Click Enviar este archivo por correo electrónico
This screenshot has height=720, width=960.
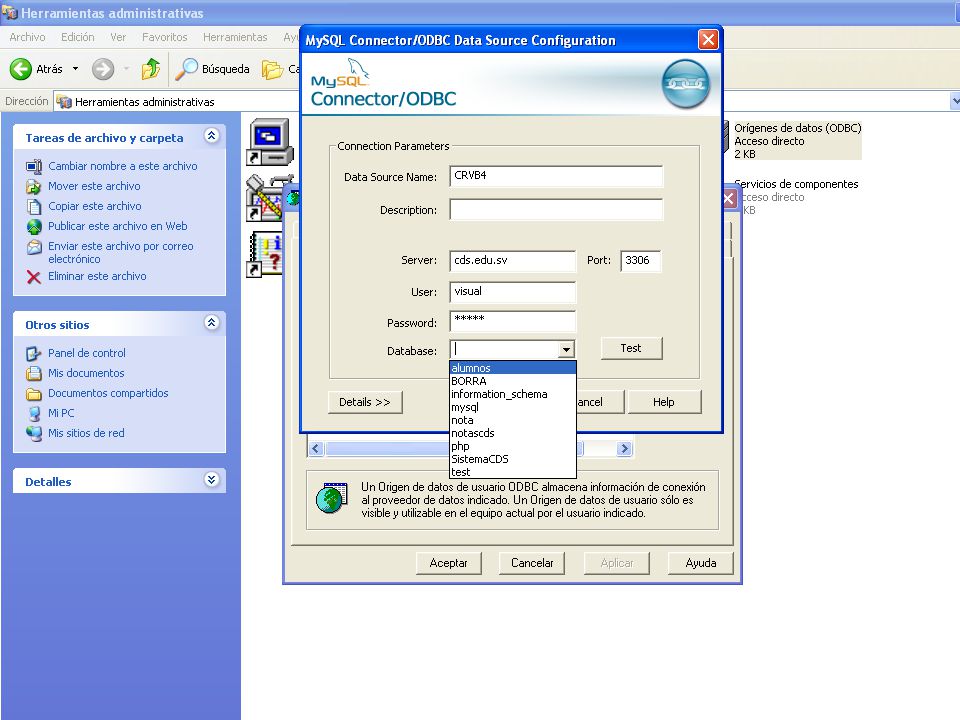pyautogui.click(x=121, y=252)
